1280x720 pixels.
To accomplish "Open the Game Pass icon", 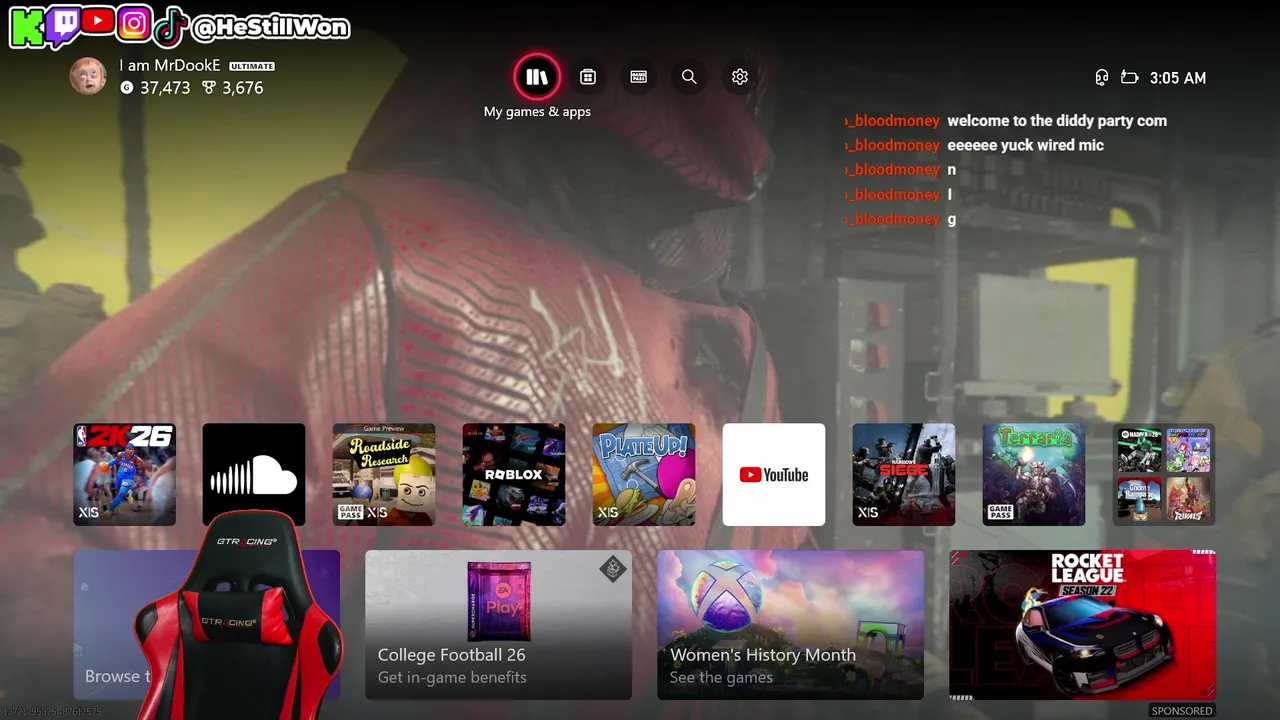I will tap(639, 77).
